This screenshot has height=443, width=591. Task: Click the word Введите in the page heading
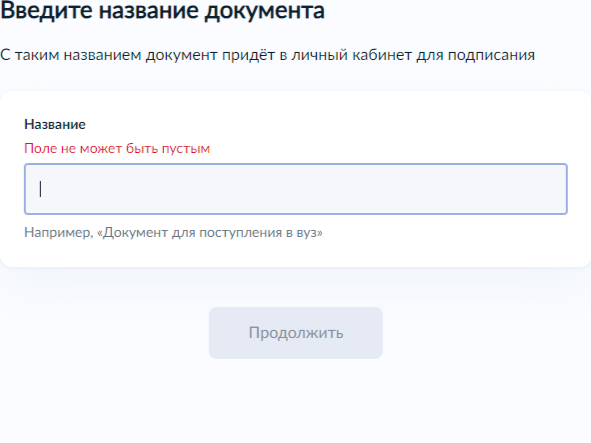click(46, 11)
